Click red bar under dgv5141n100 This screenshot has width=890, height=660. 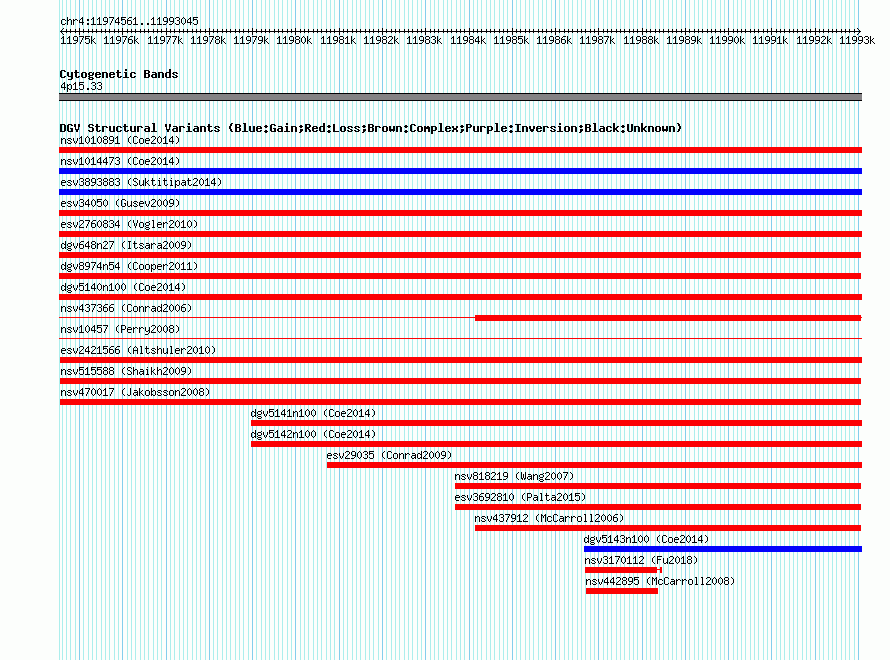pos(556,423)
